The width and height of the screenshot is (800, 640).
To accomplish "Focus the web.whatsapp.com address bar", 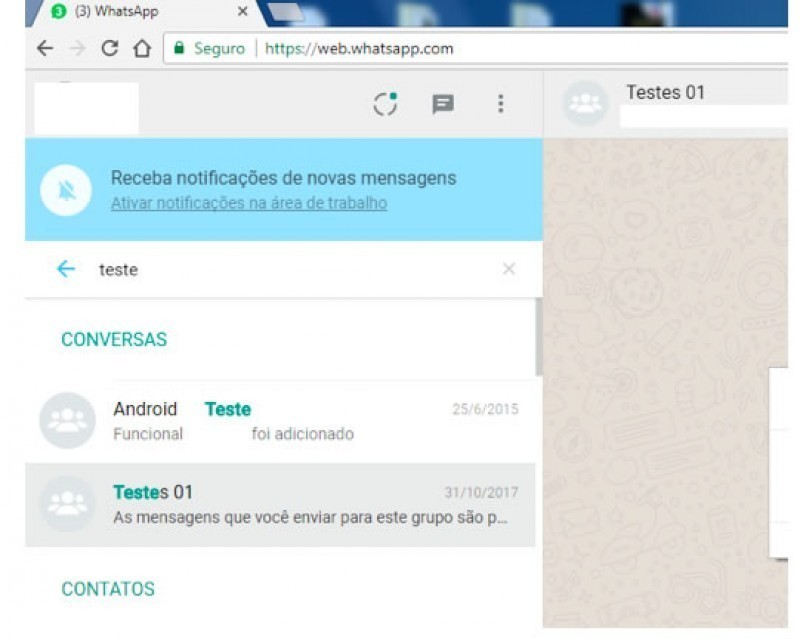I will click(x=476, y=48).
